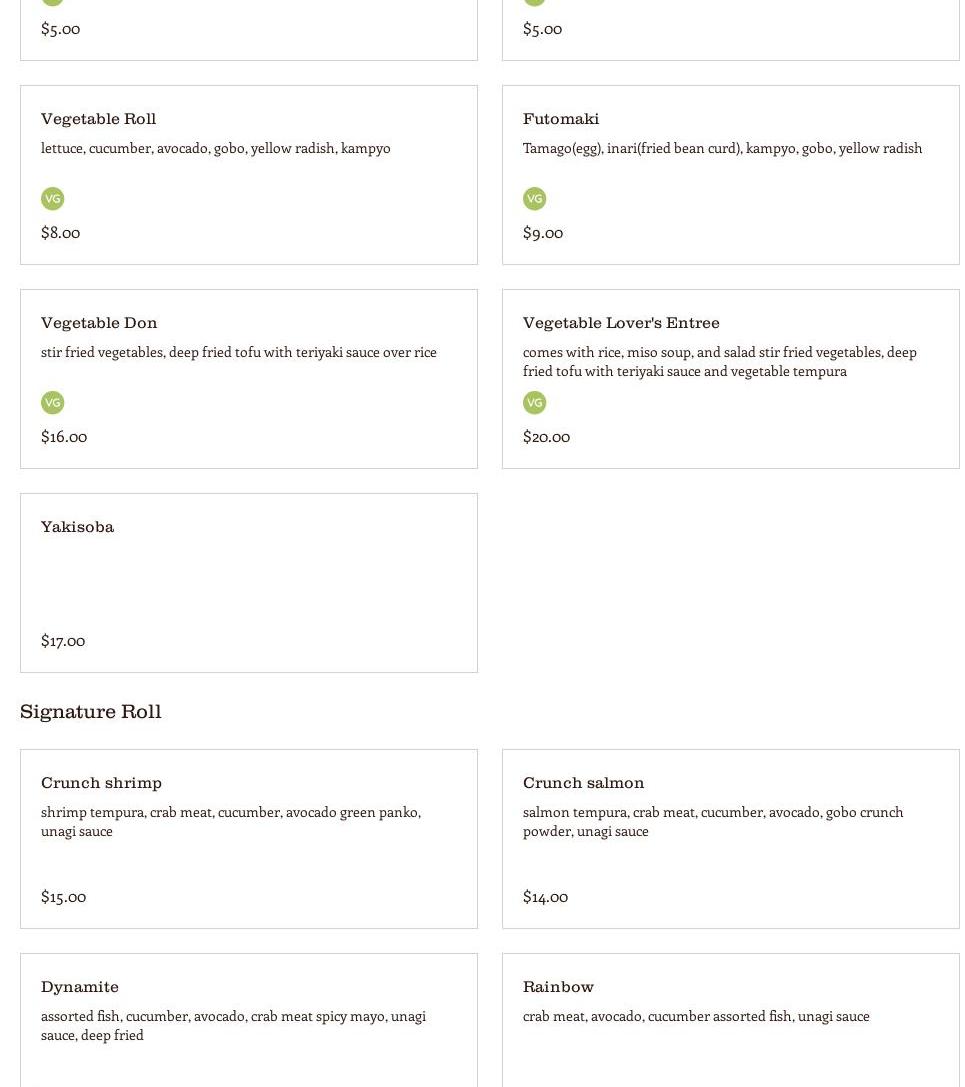Open the Dynamite roll item
The height and width of the screenshot is (1087, 965).
[249, 1020]
